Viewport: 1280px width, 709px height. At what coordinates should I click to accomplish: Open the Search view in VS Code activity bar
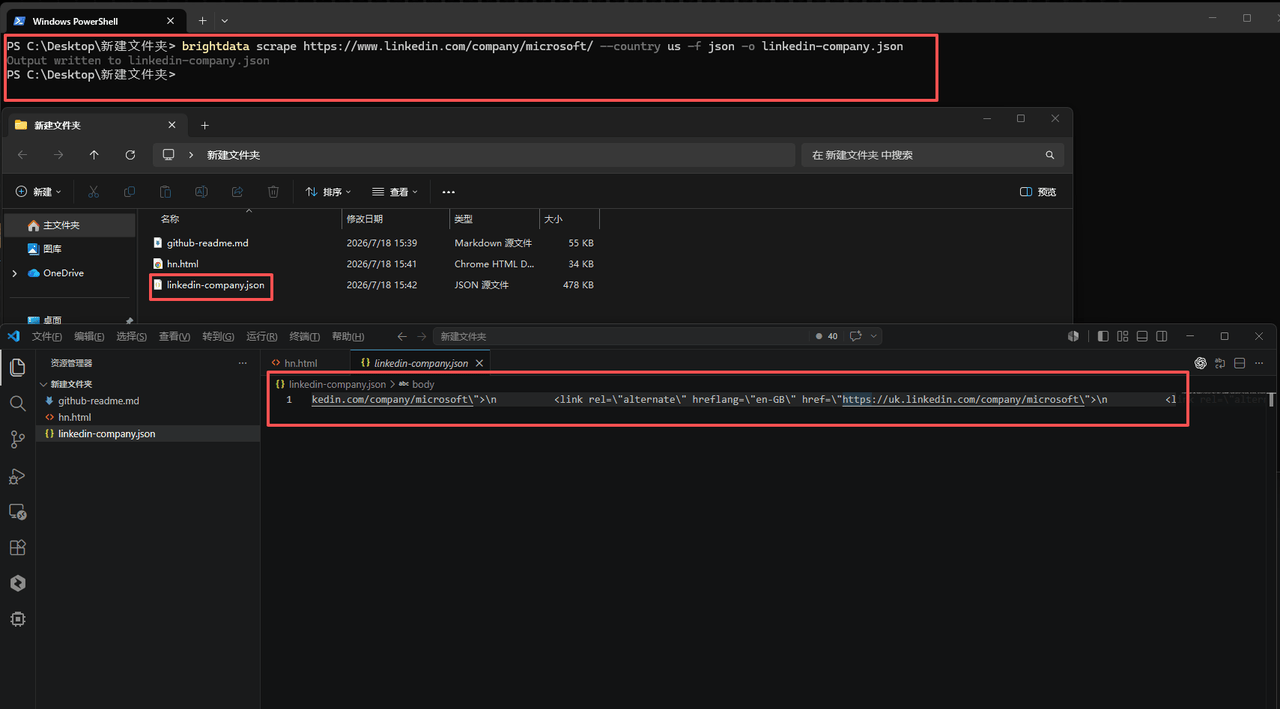point(17,403)
